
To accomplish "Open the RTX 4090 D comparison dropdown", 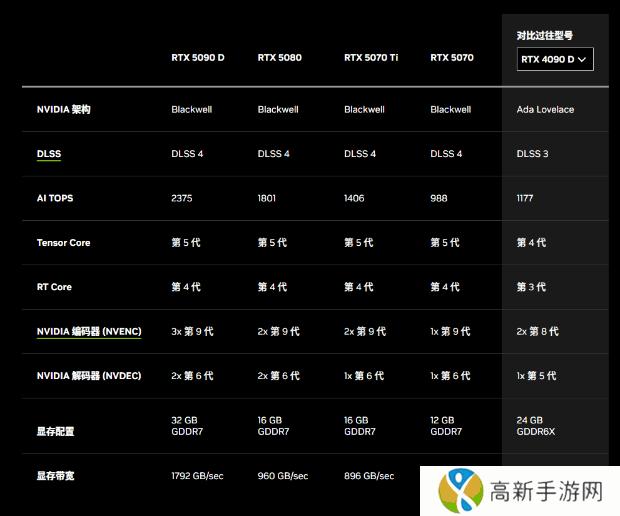I will pyautogui.click(x=555, y=59).
